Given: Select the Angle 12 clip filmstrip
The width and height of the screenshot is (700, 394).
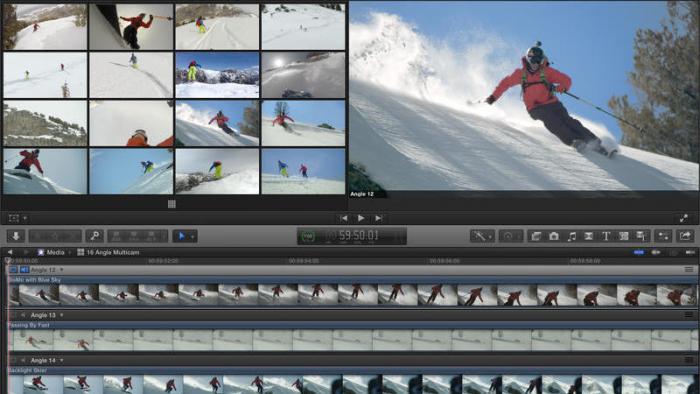Looking at the screenshot, I should coord(353,295).
